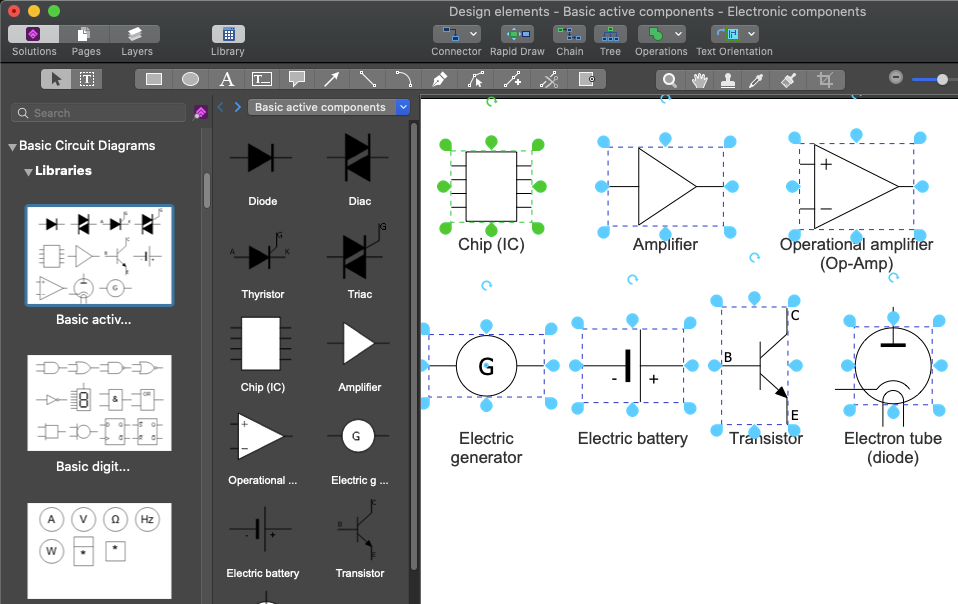The height and width of the screenshot is (604, 958).
Task: Activate the Hand pan tool
Action: 699,78
